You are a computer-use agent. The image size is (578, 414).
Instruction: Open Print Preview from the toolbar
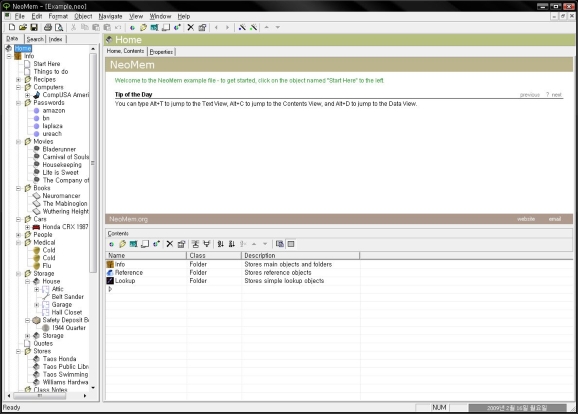tap(59, 27)
